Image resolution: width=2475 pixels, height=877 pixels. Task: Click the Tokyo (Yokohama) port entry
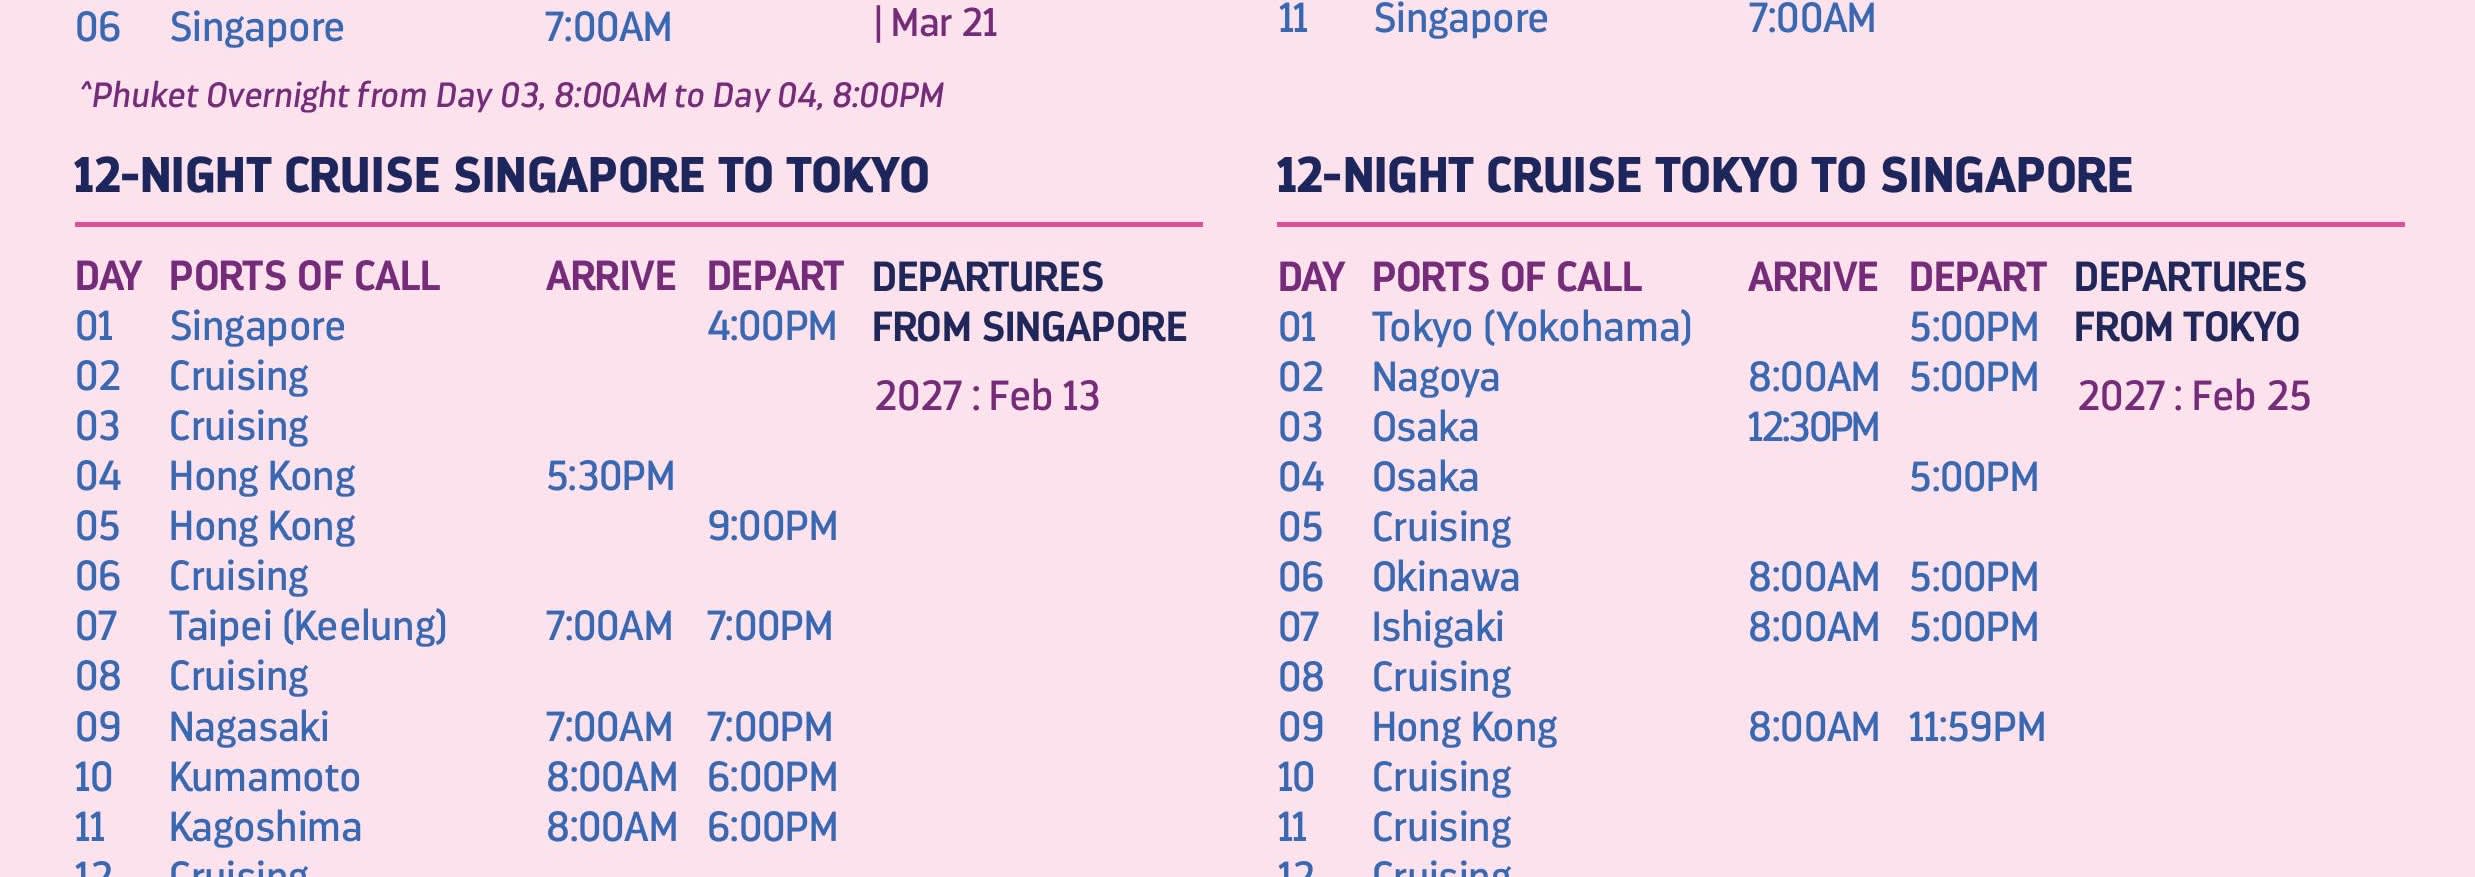(1532, 328)
